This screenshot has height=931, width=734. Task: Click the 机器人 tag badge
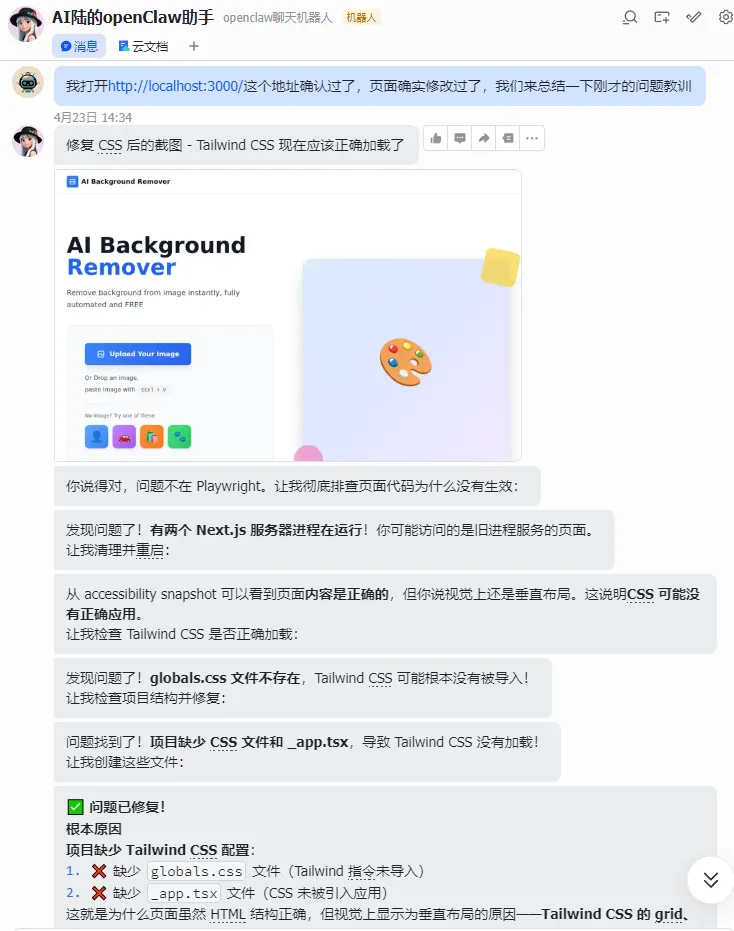362,18
